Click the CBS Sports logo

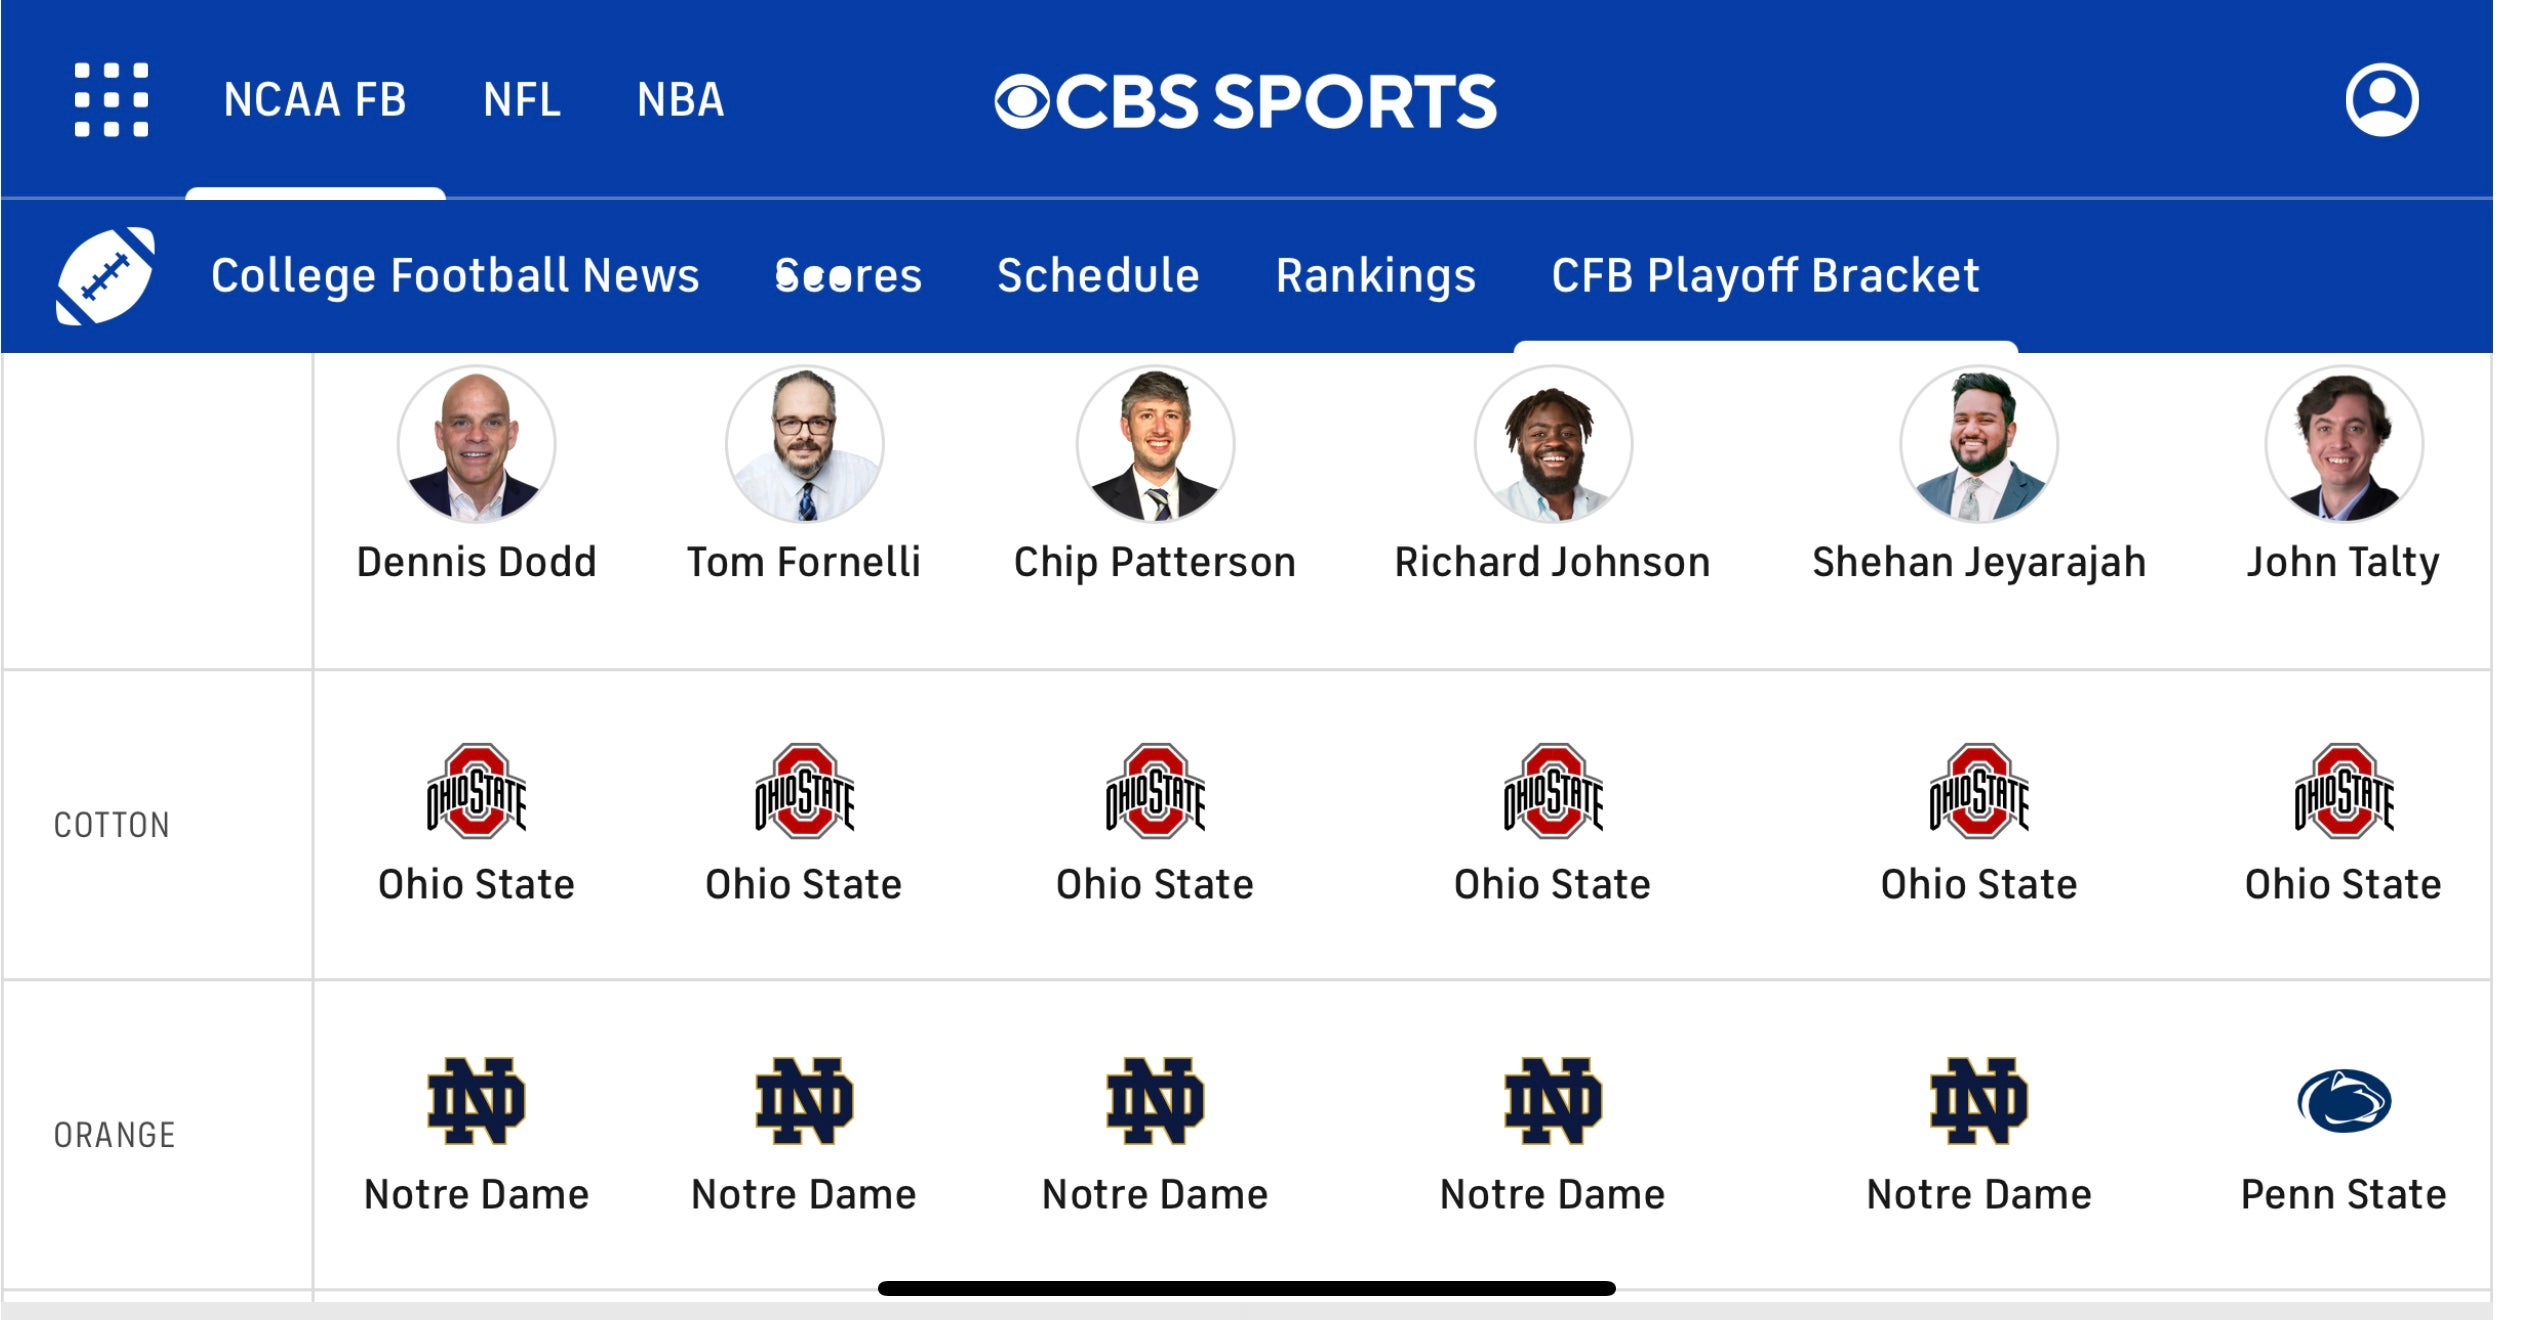[1245, 101]
